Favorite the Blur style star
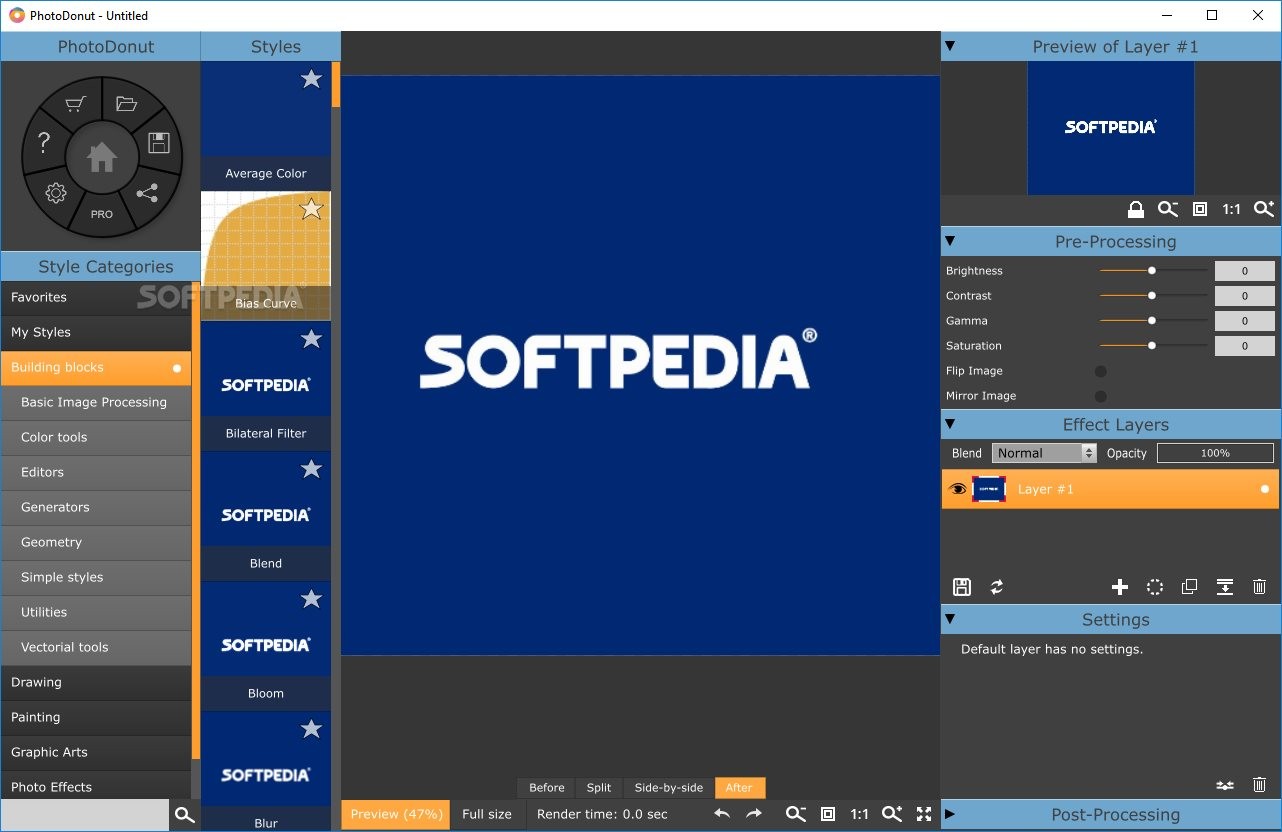This screenshot has height=832, width=1282. (311, 729)
